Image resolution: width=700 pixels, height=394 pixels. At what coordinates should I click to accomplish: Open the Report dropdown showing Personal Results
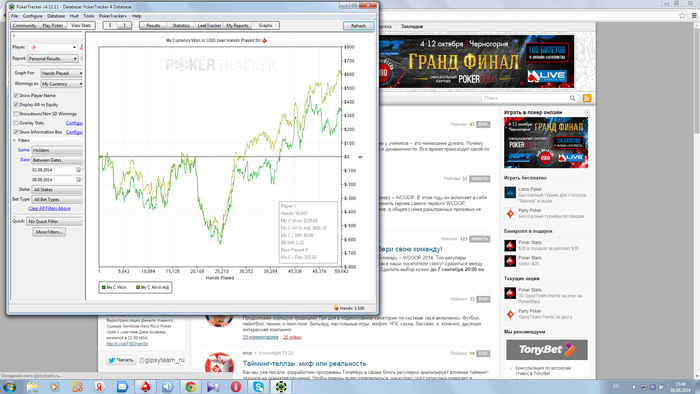point(53,58)
